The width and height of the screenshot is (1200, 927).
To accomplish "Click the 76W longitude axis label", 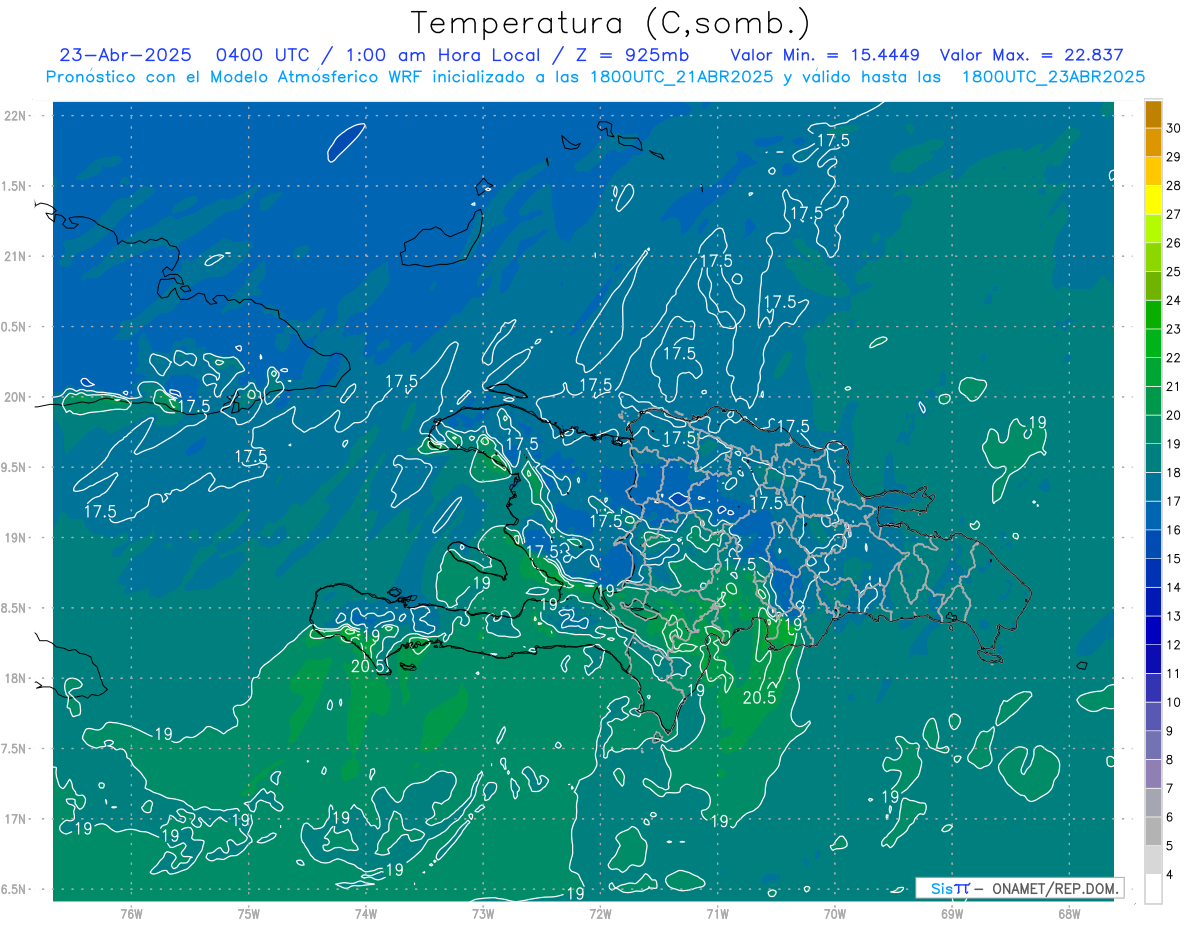I will tap(131, 913).
